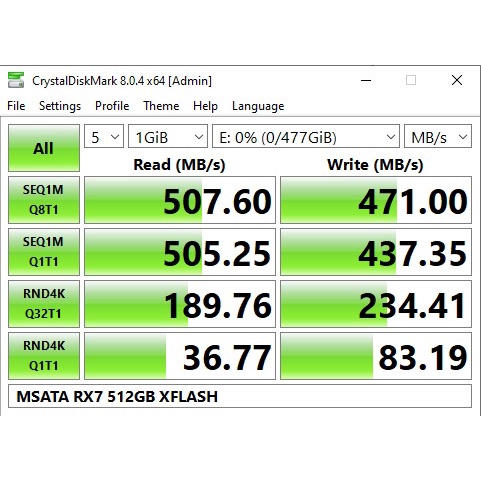Click the 471.00 write result

(x=376, y=200)
